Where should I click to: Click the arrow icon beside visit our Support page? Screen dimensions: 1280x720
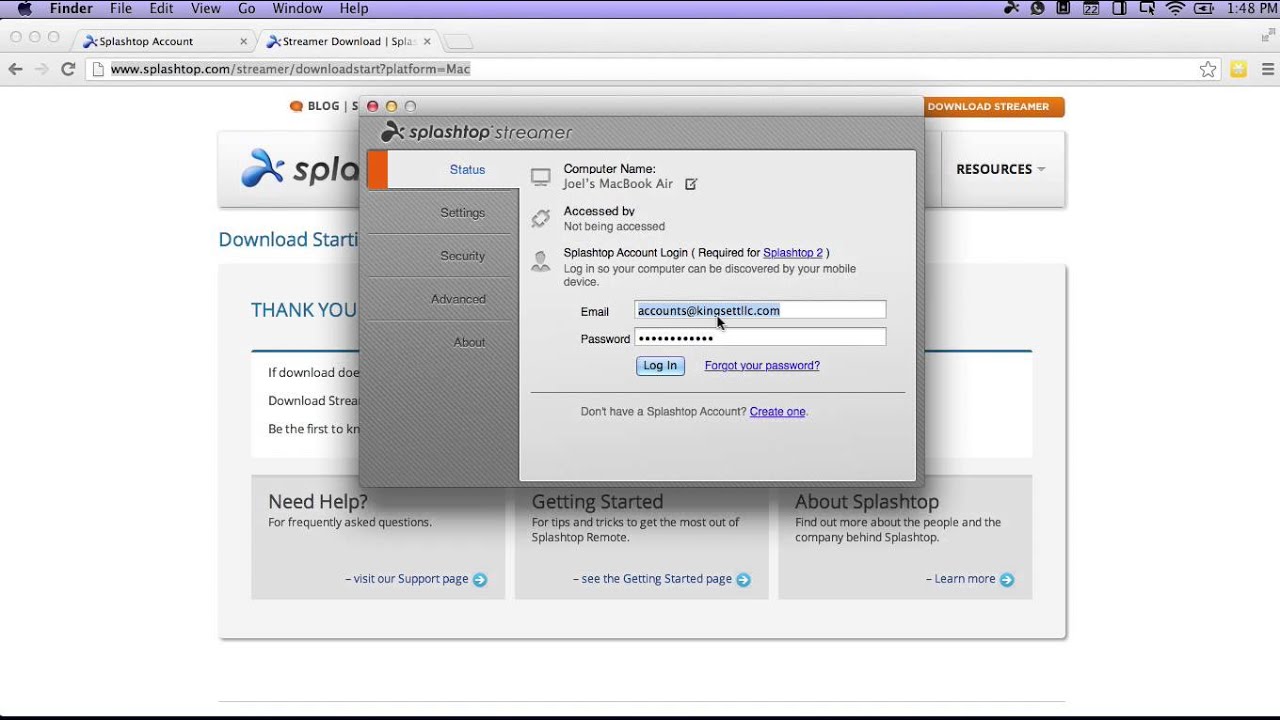480,580
